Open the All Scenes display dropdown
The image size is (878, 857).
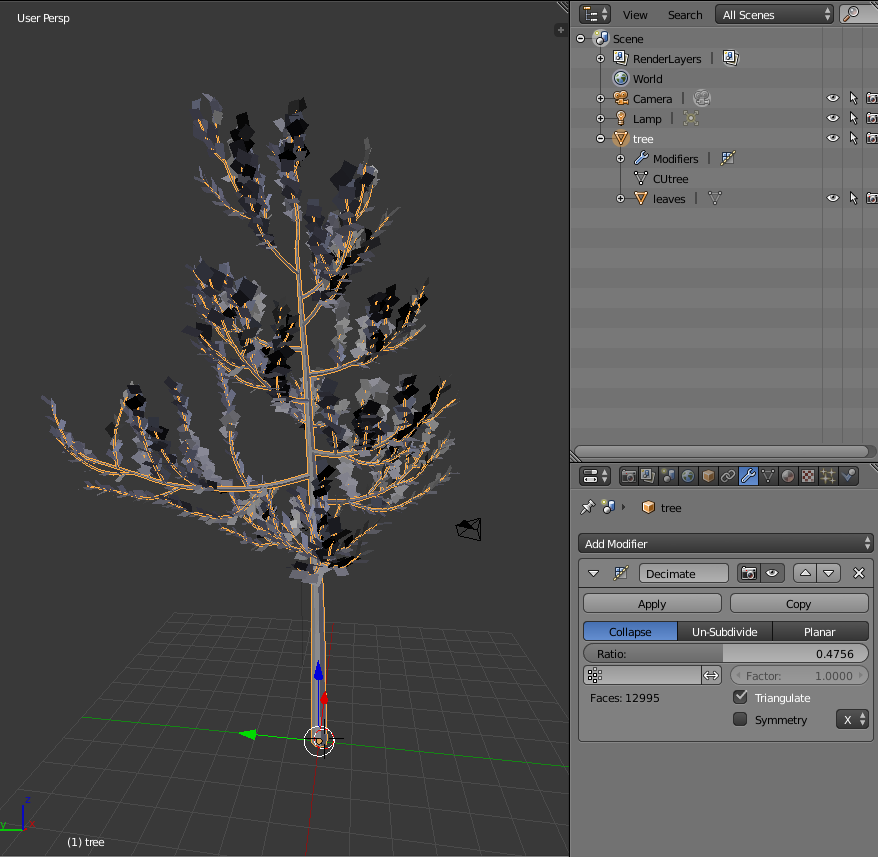775,14
